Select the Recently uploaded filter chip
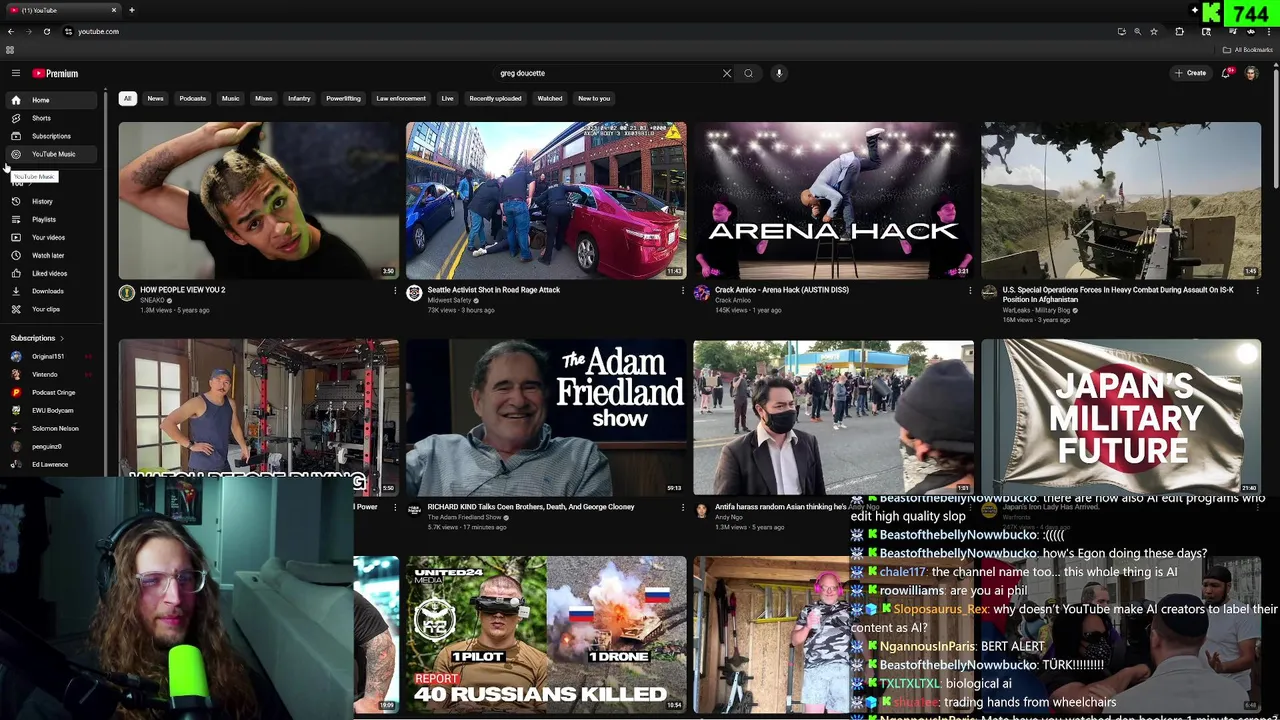The image size is (1280, 720). [x=495, y=98]
